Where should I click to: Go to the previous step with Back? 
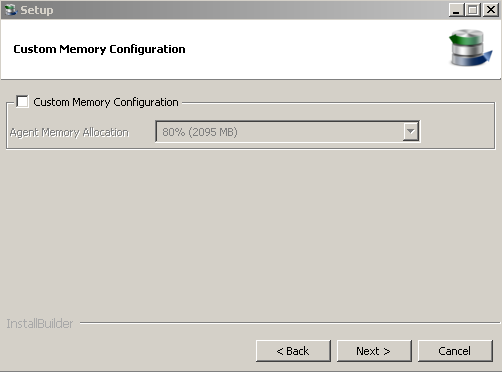click(x=293, y=351)
